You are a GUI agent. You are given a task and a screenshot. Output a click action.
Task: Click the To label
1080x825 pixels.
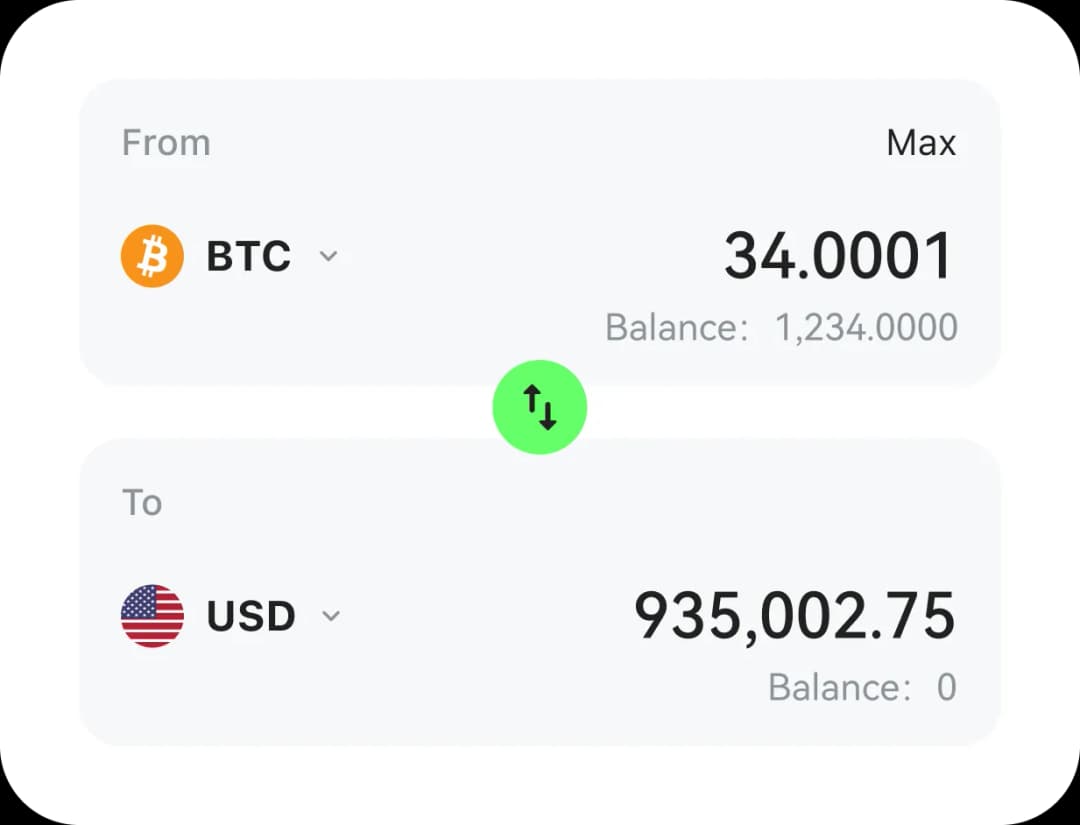click(x=142, y=502)
